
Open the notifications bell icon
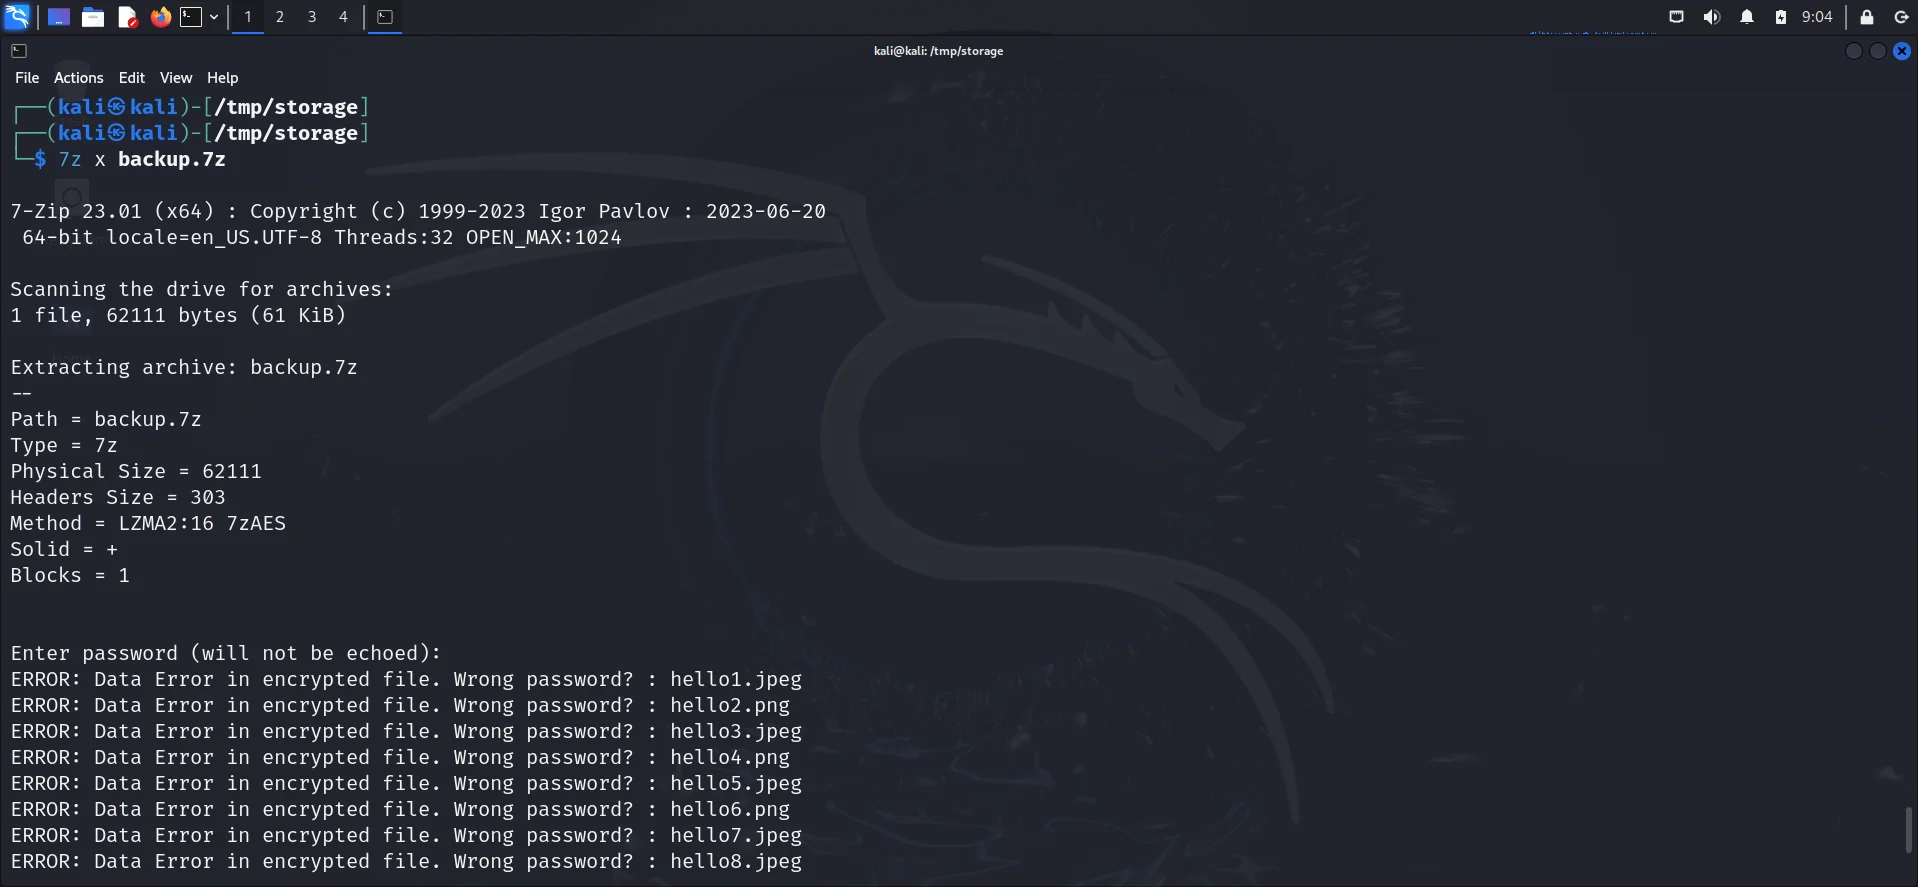click(x=1747, y=17)
